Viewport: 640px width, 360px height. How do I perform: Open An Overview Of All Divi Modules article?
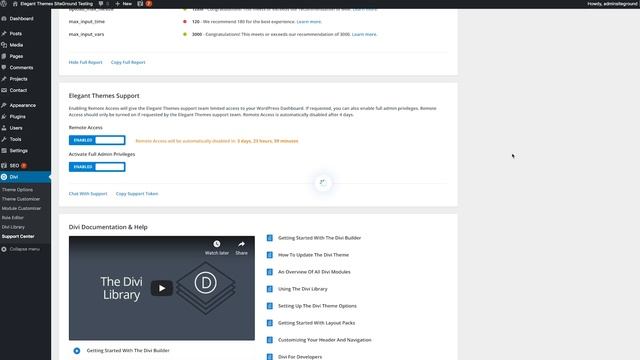(314, 272)
